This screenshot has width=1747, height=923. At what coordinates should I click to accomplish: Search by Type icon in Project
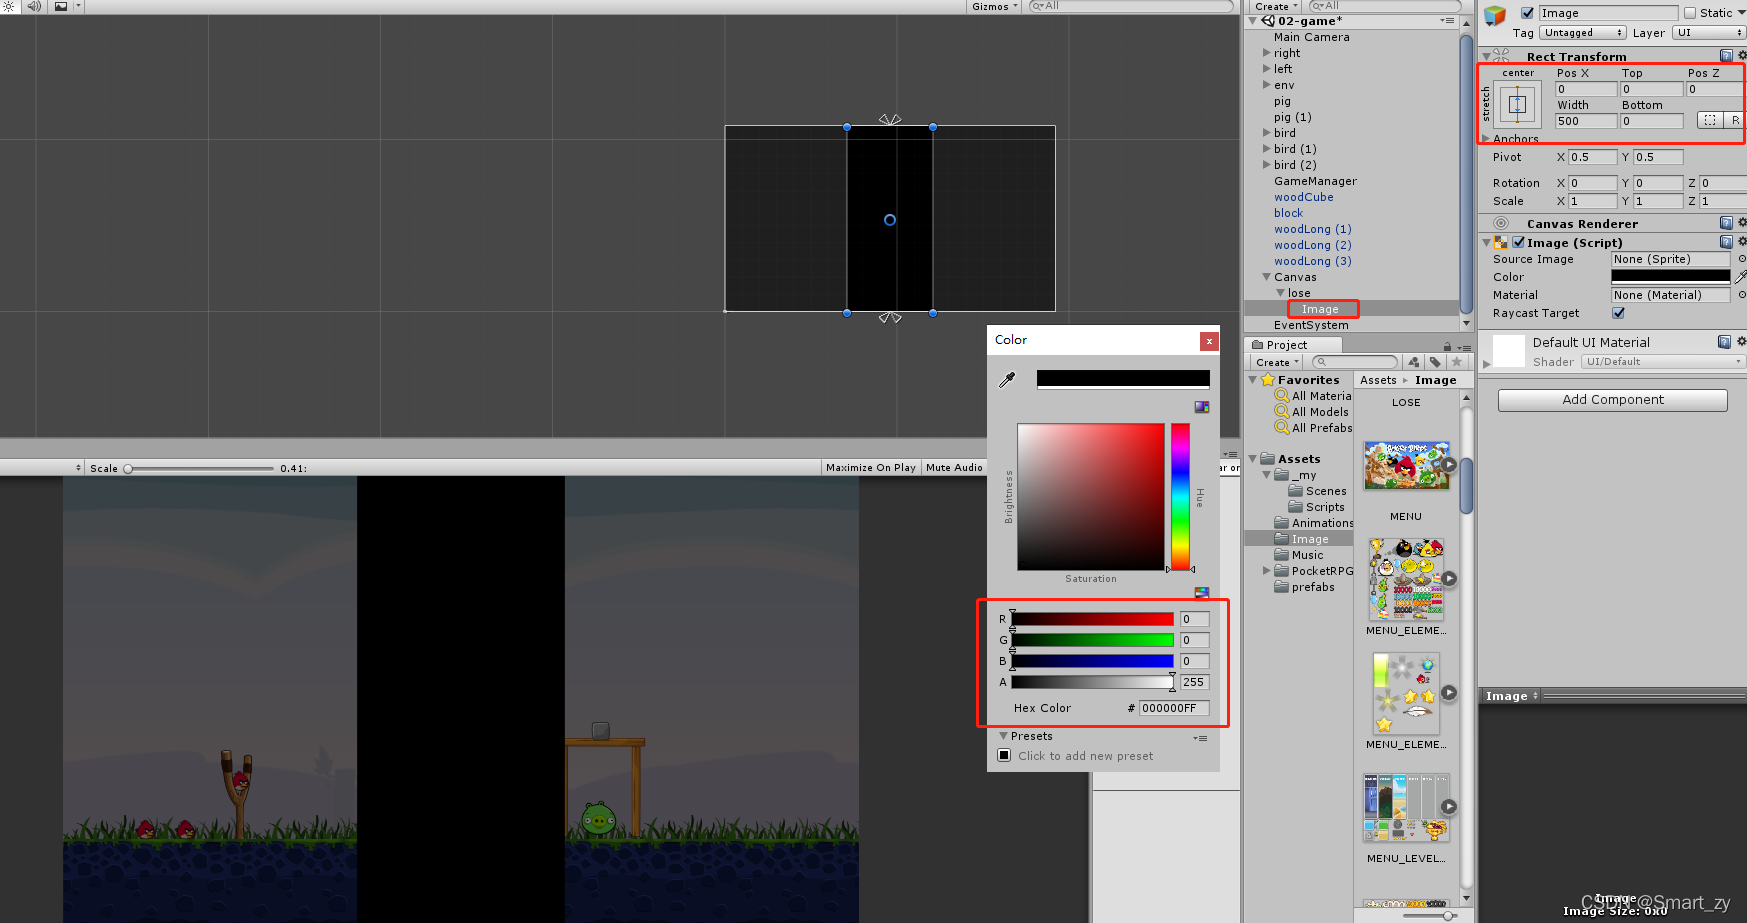pyautogui.click(x=1414, y=362)
